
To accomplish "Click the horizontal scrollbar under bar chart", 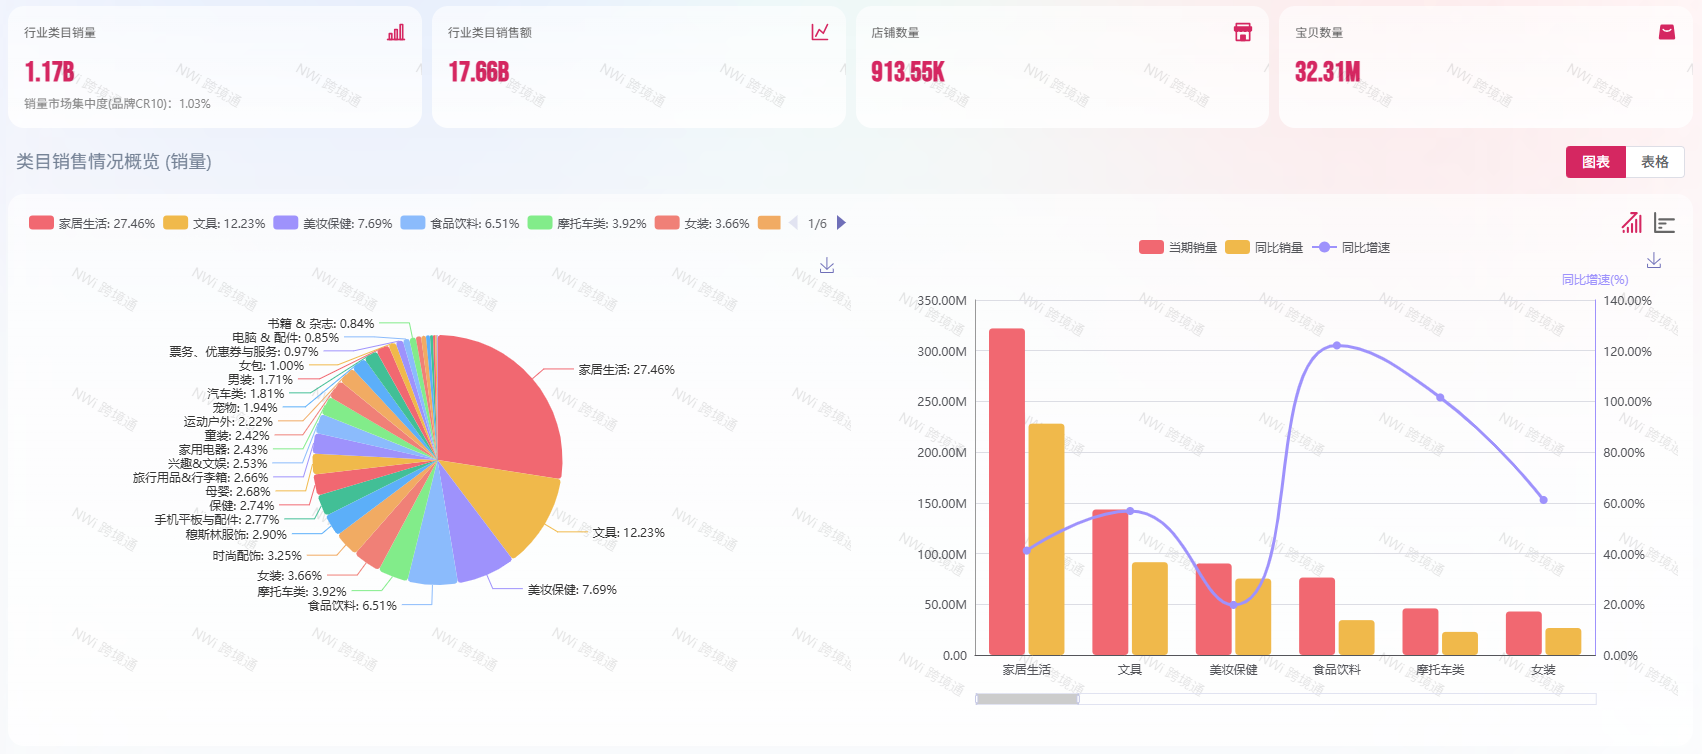I will pos(1027,699).
